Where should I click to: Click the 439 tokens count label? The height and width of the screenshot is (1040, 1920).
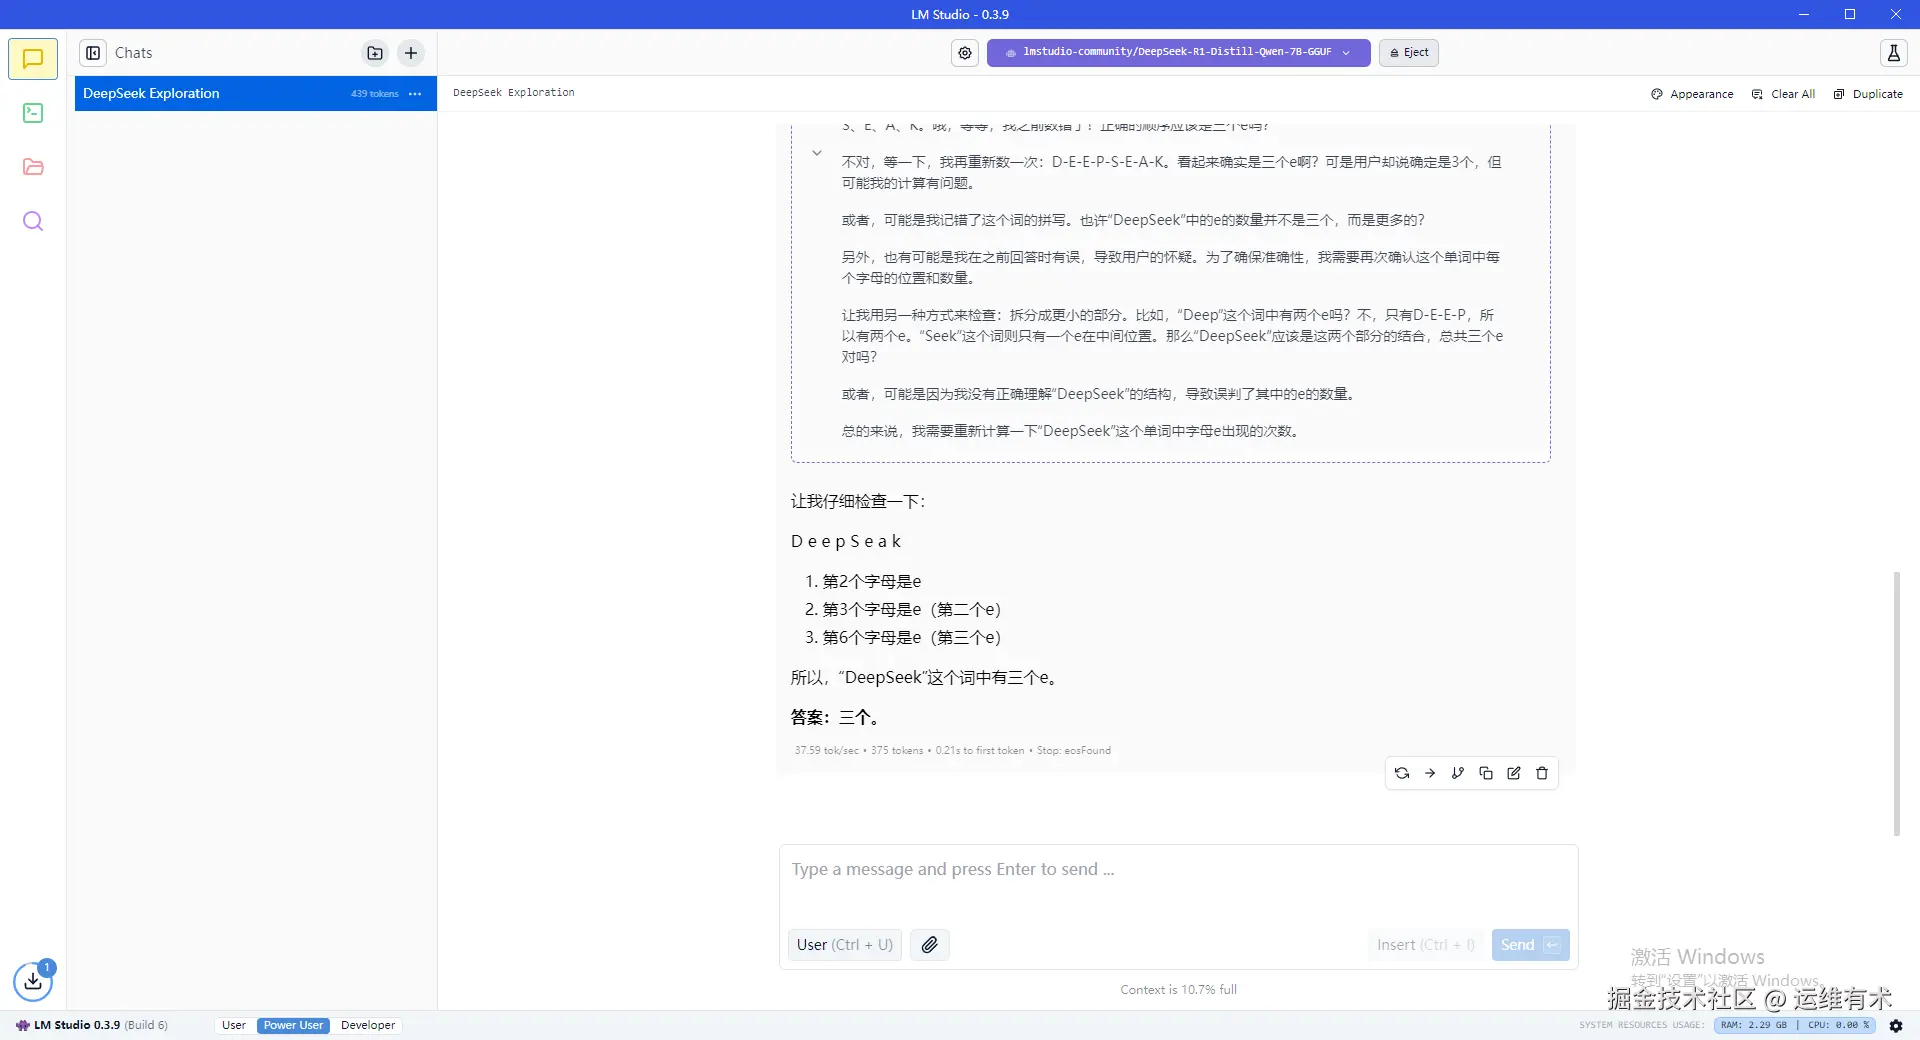coord(374,94)
